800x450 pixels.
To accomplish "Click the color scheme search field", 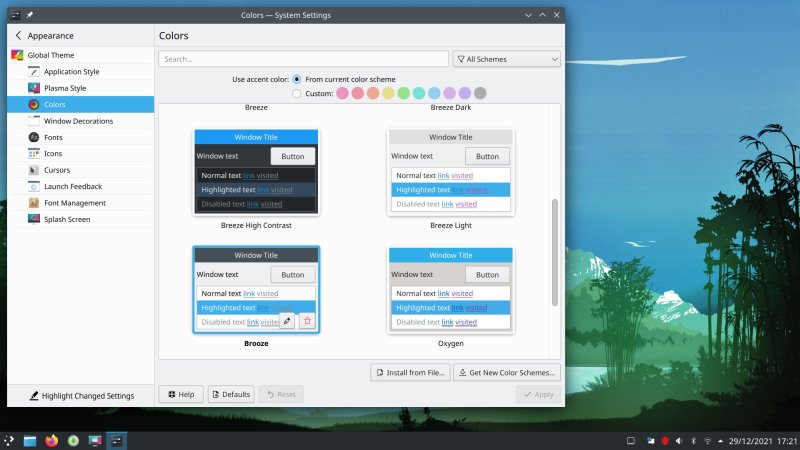I will [303, 59].
